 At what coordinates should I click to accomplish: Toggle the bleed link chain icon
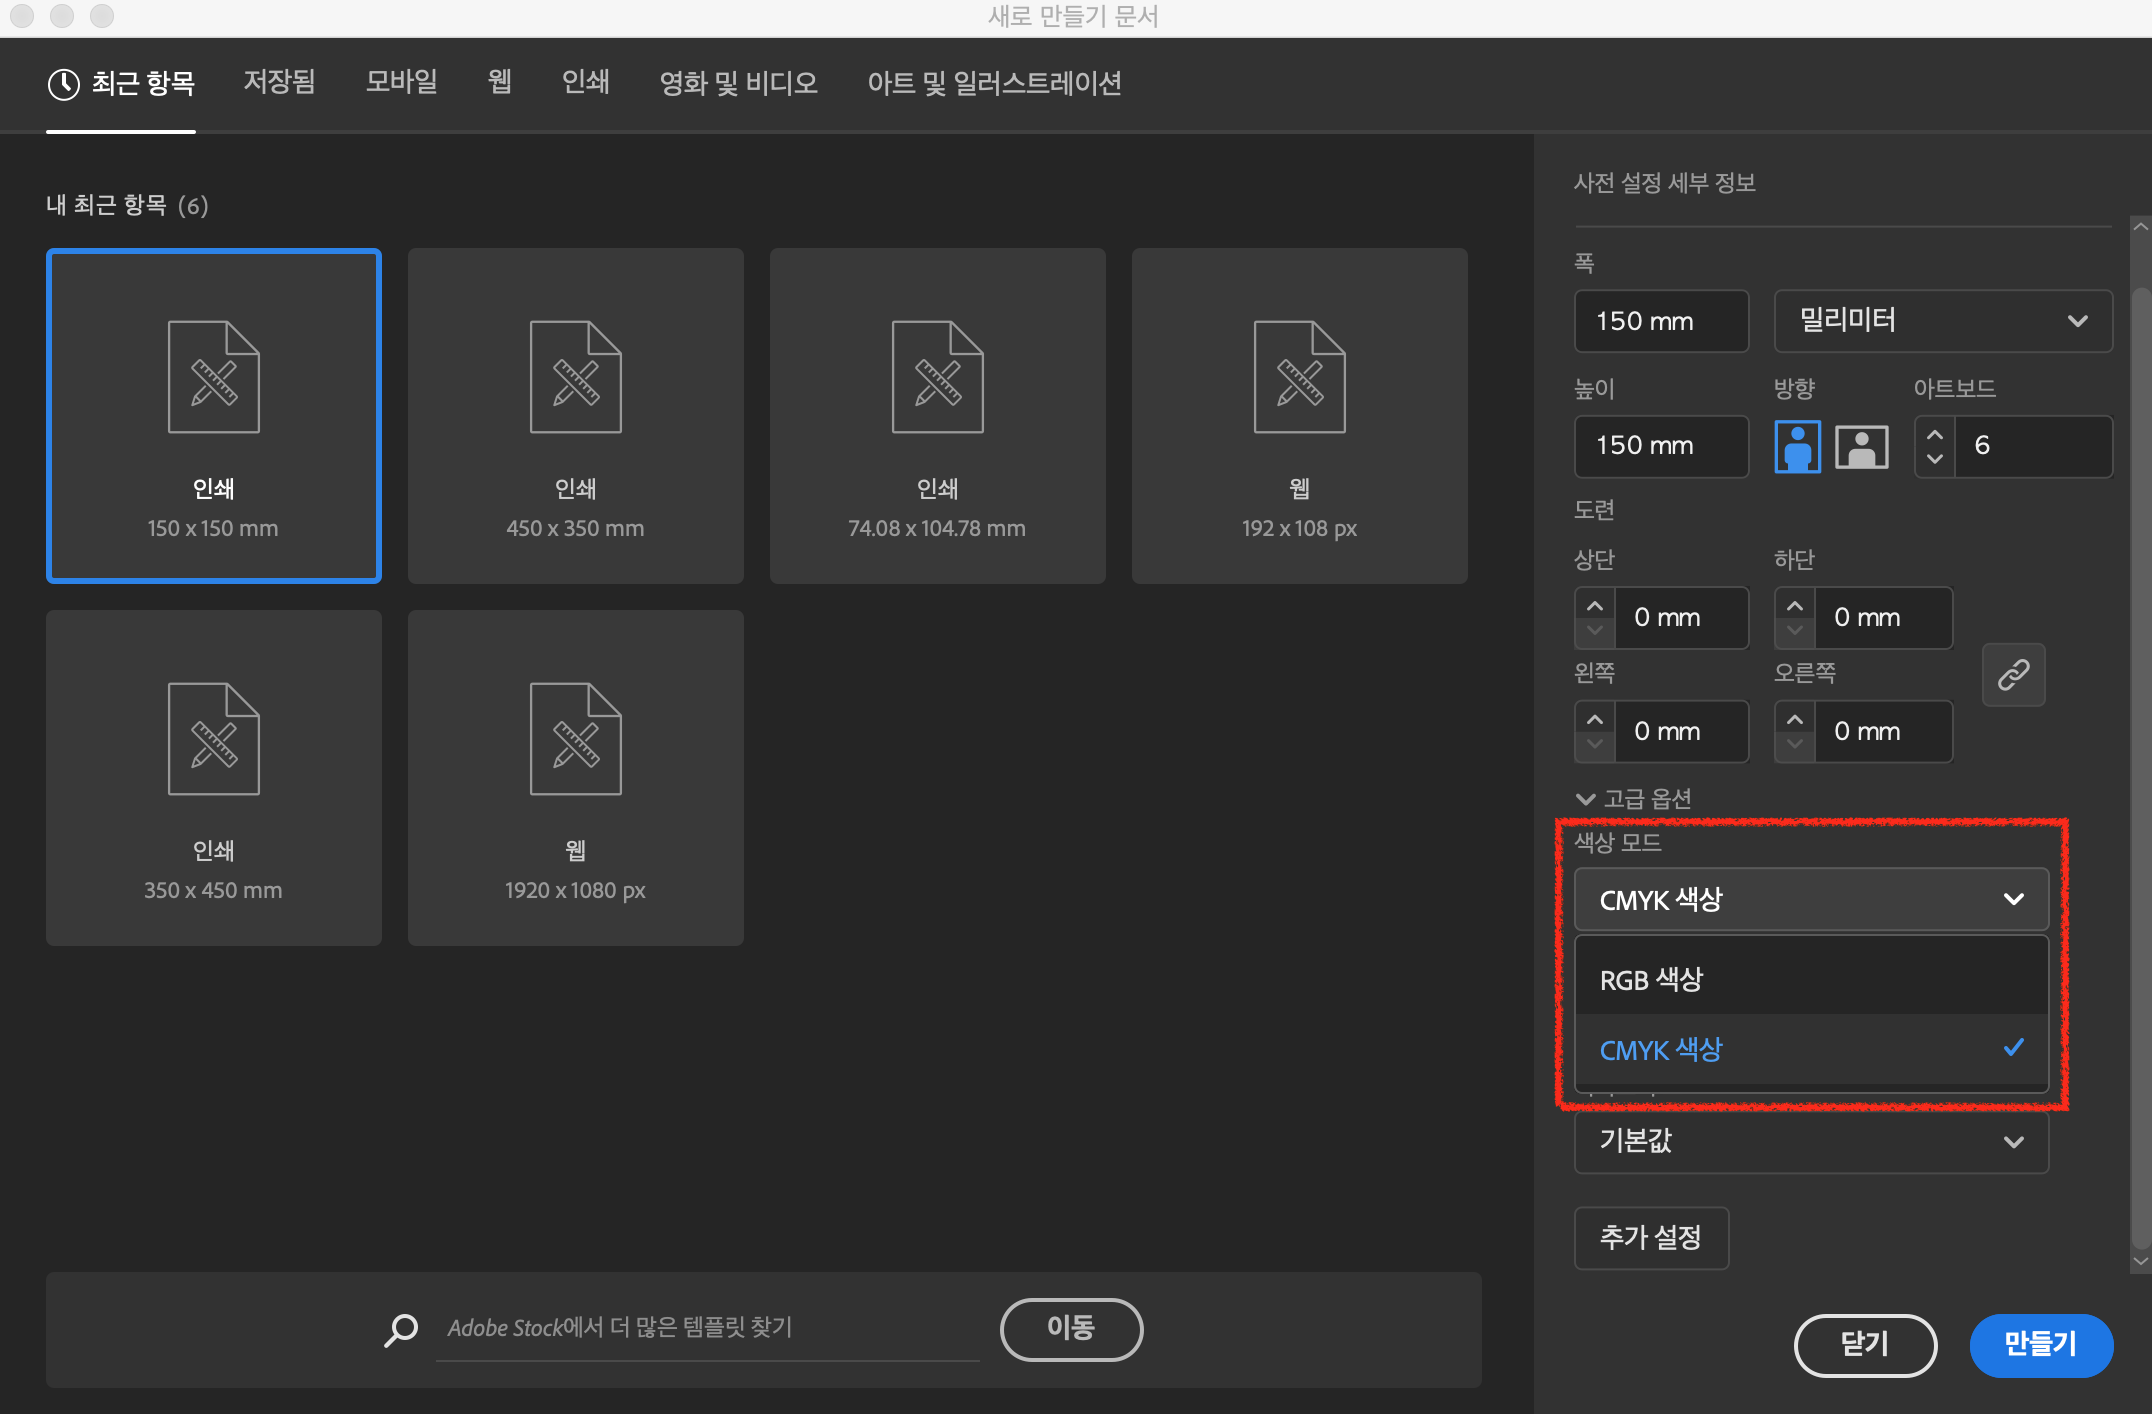2013,675
